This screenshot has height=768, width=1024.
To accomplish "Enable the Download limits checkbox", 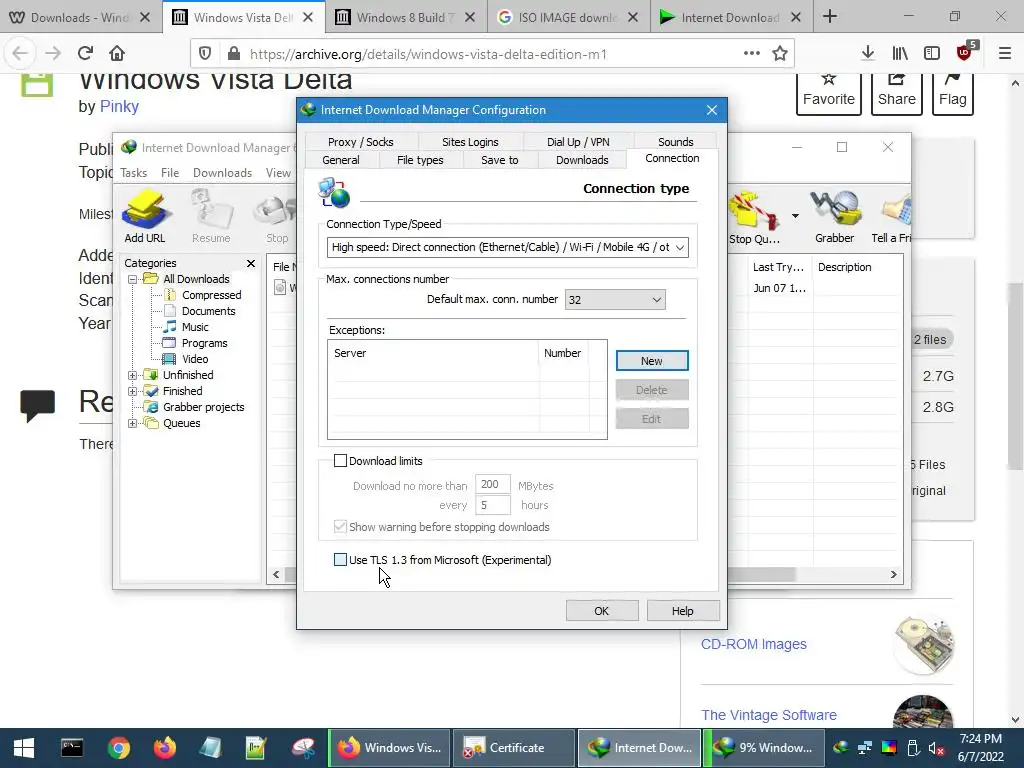I will (340, 461).
